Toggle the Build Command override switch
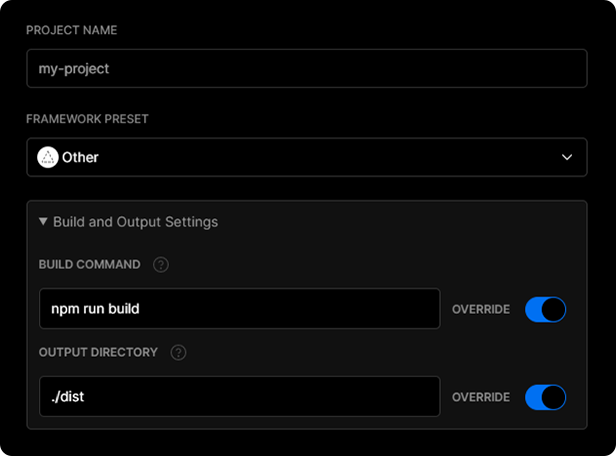The width and height of the screenshot is (616, 456). [545, 309]
